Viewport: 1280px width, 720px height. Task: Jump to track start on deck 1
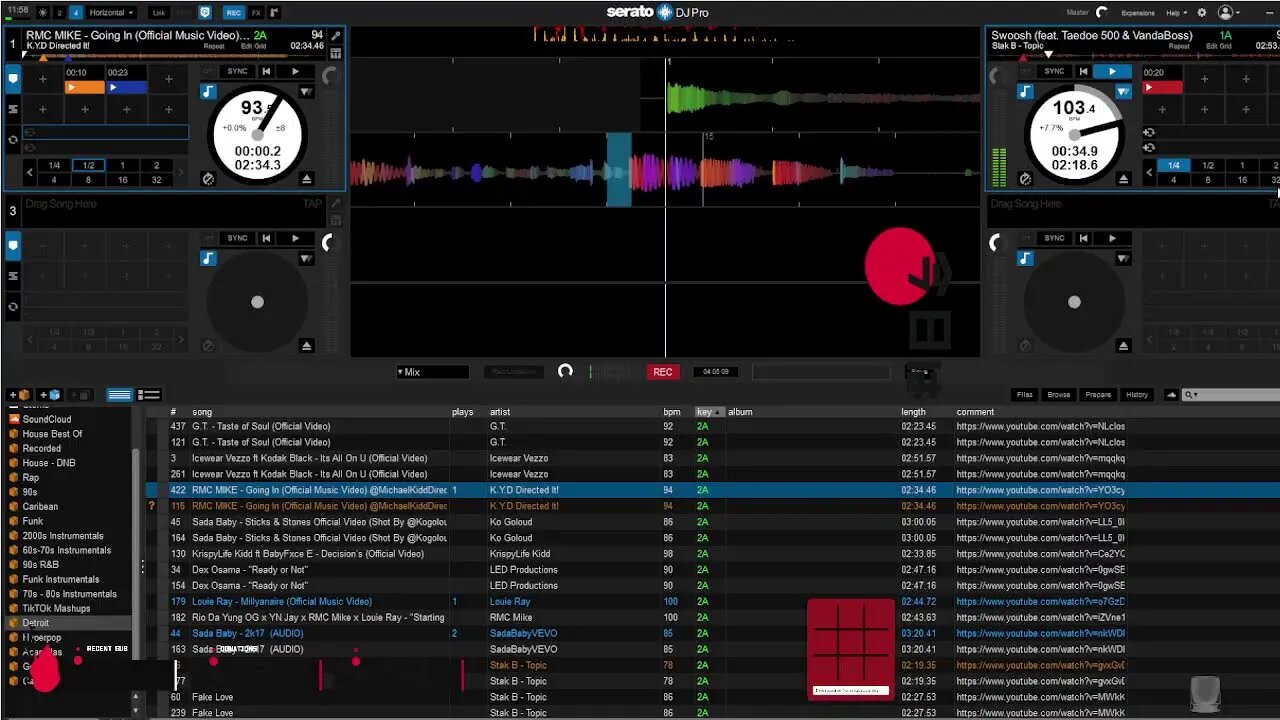[266, 72]
